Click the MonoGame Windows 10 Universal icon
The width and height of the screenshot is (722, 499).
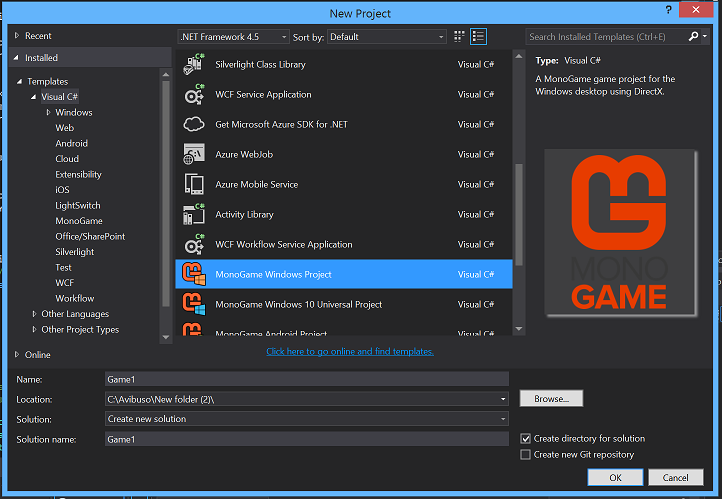pyautogui.click(x=194, y=304)
